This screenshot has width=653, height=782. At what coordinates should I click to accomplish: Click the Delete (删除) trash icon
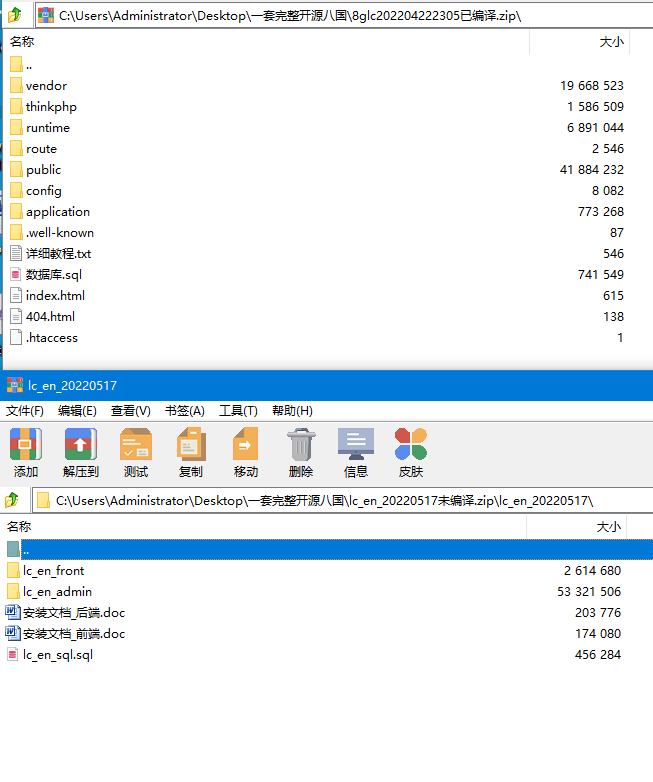point(300,451)
